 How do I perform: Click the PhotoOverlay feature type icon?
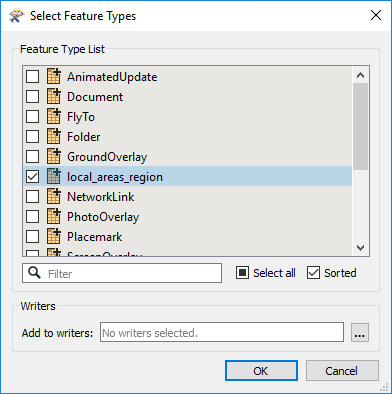54,216
